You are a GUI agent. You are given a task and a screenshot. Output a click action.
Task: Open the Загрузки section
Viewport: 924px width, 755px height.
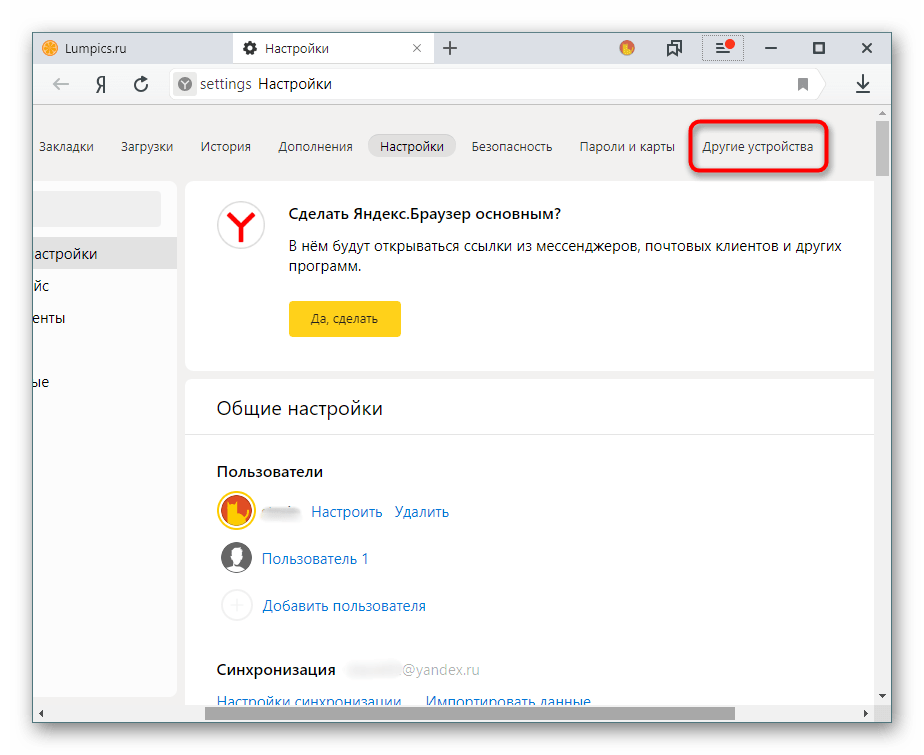tap(147, 147)
